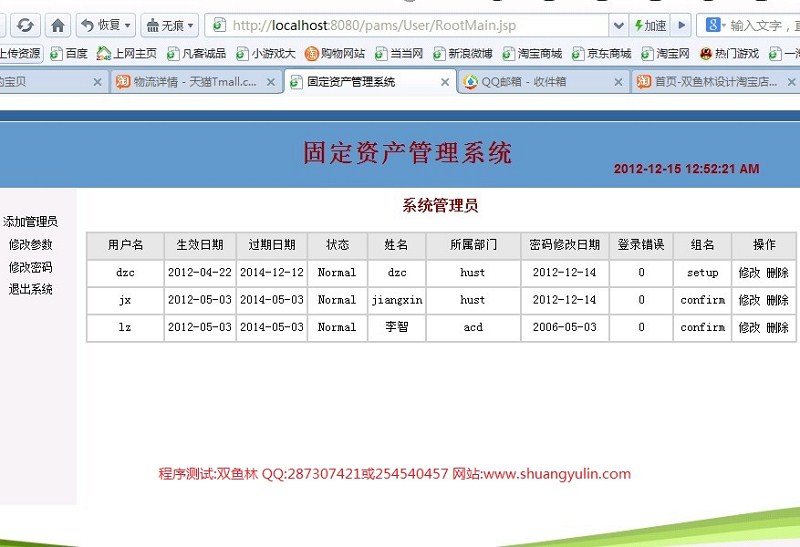Screen dimensions: 800x547
Task: Click the go arrow beside 加速
Action: click(x=681, y=25)
